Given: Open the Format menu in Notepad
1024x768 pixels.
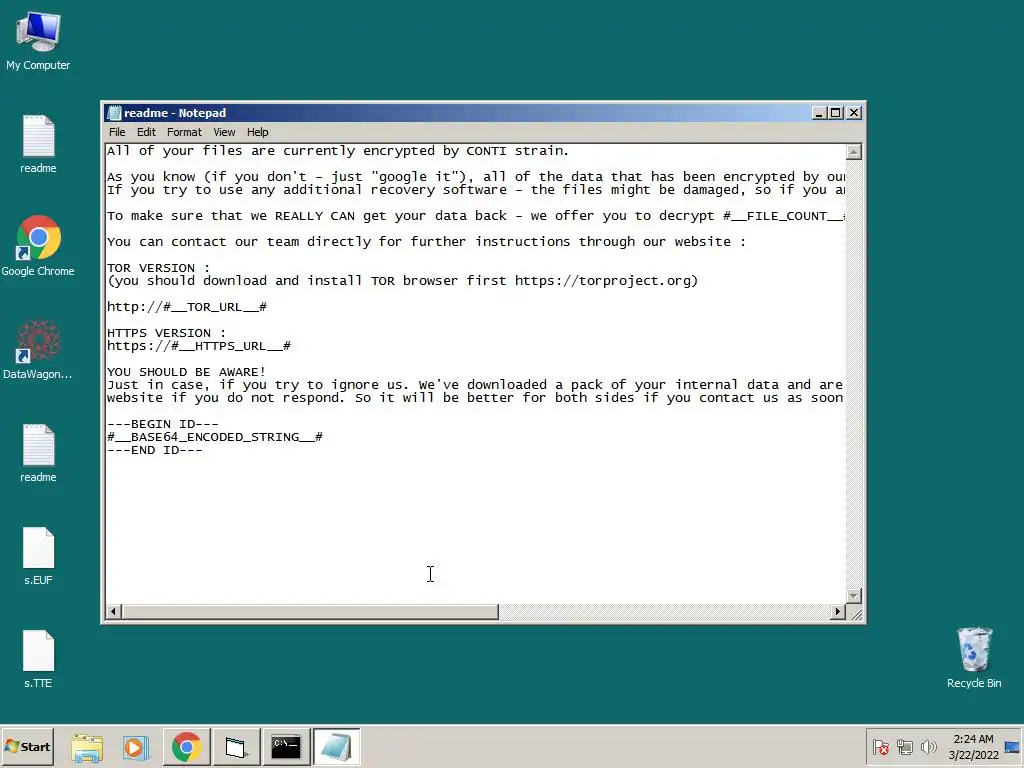Looking at the screenshot, I should [x=184, y=132].
